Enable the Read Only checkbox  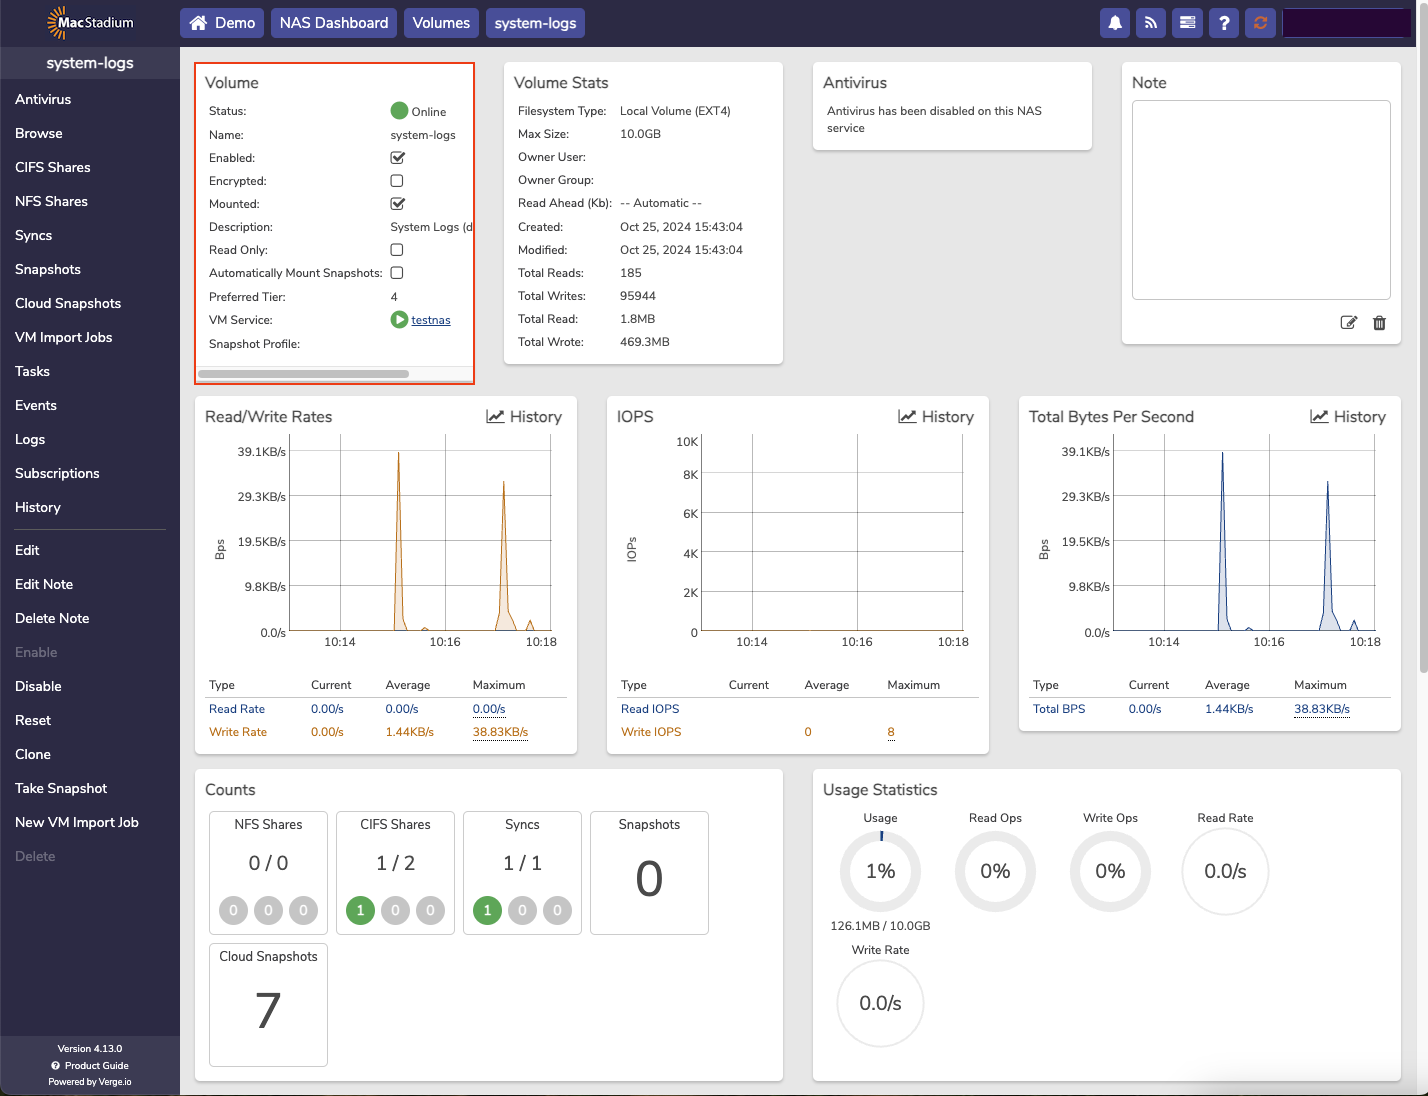396,249
